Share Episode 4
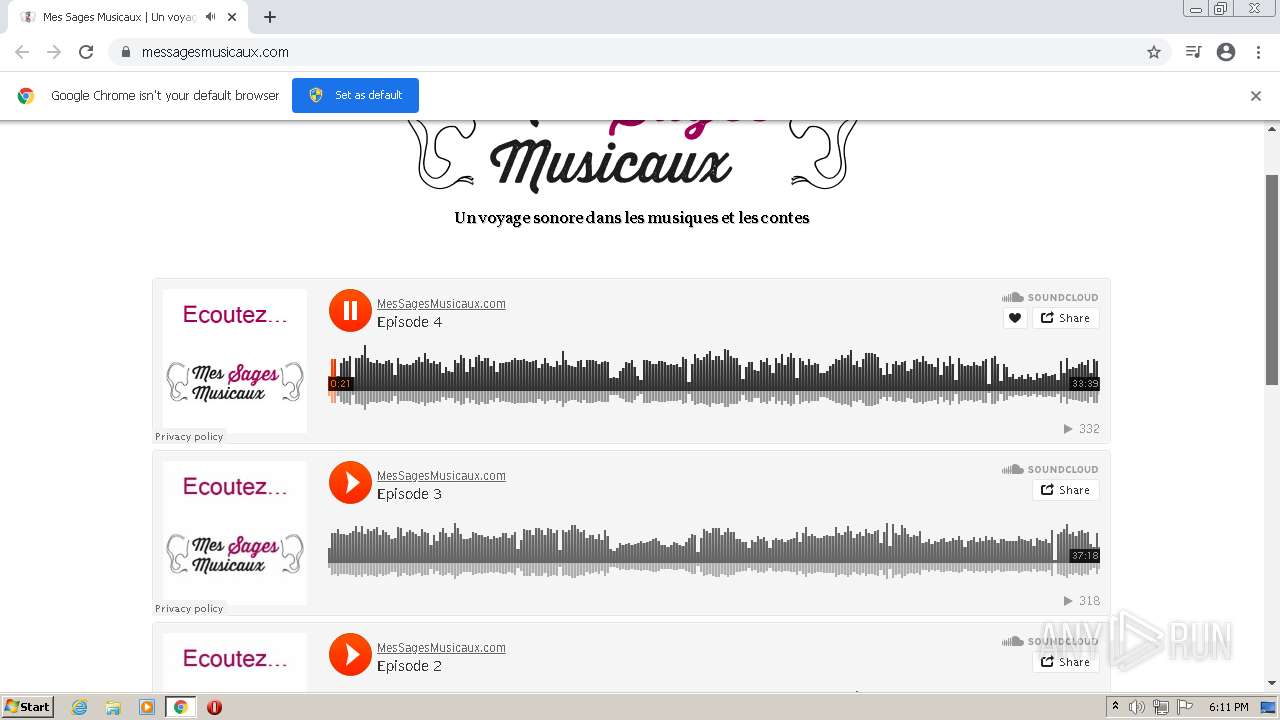 [x=1066, y=318]
